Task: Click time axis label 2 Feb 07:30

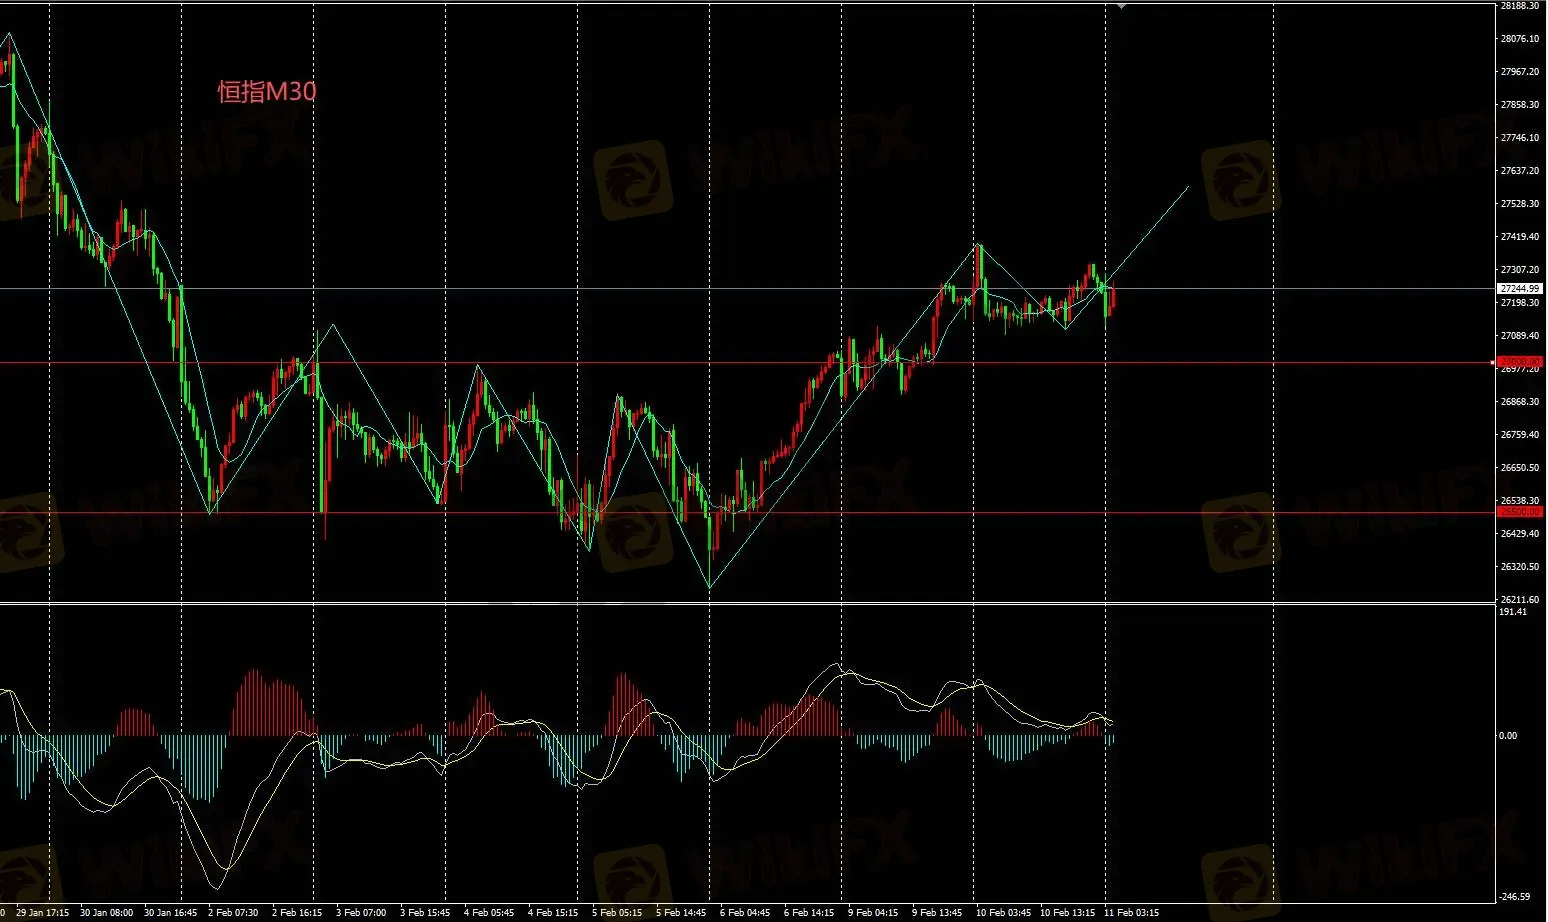Action: click(233, 913)
